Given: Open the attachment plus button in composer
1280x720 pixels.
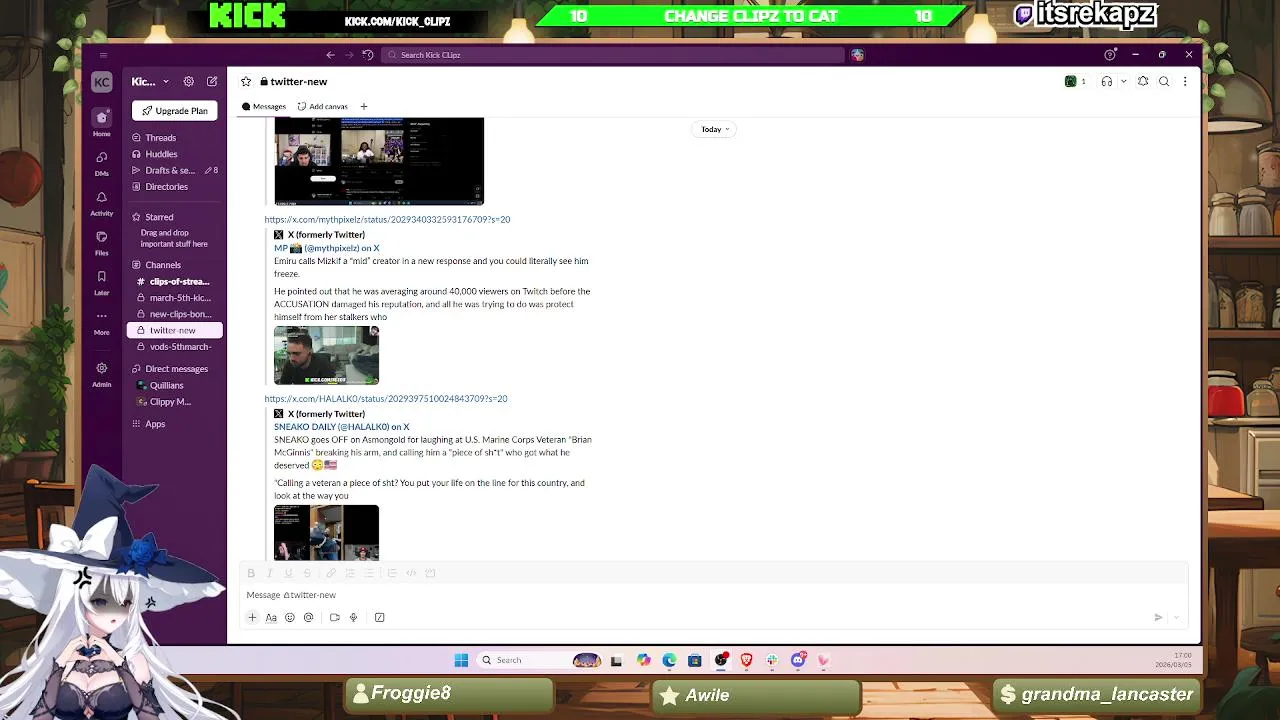Looking at the screenshot, I should coord(252,617).
